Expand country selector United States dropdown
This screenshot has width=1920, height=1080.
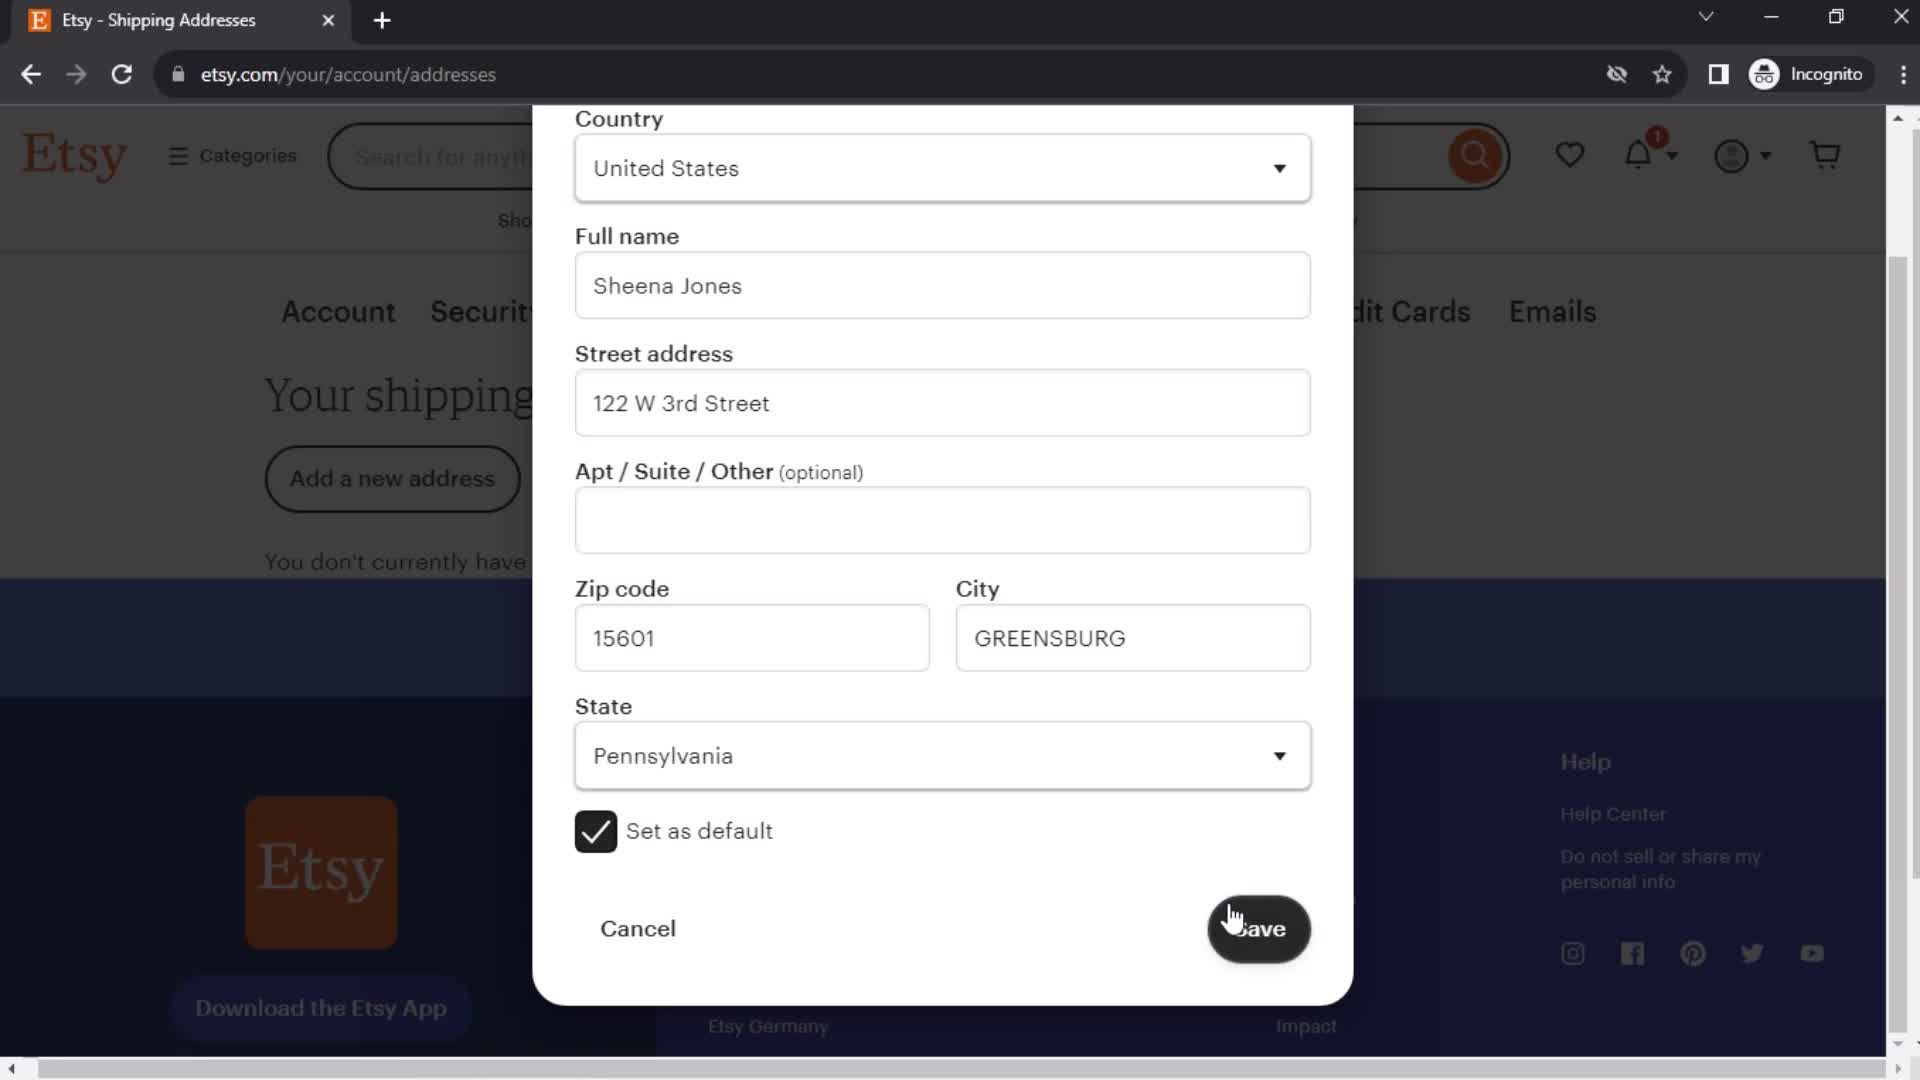pos(943,169)
